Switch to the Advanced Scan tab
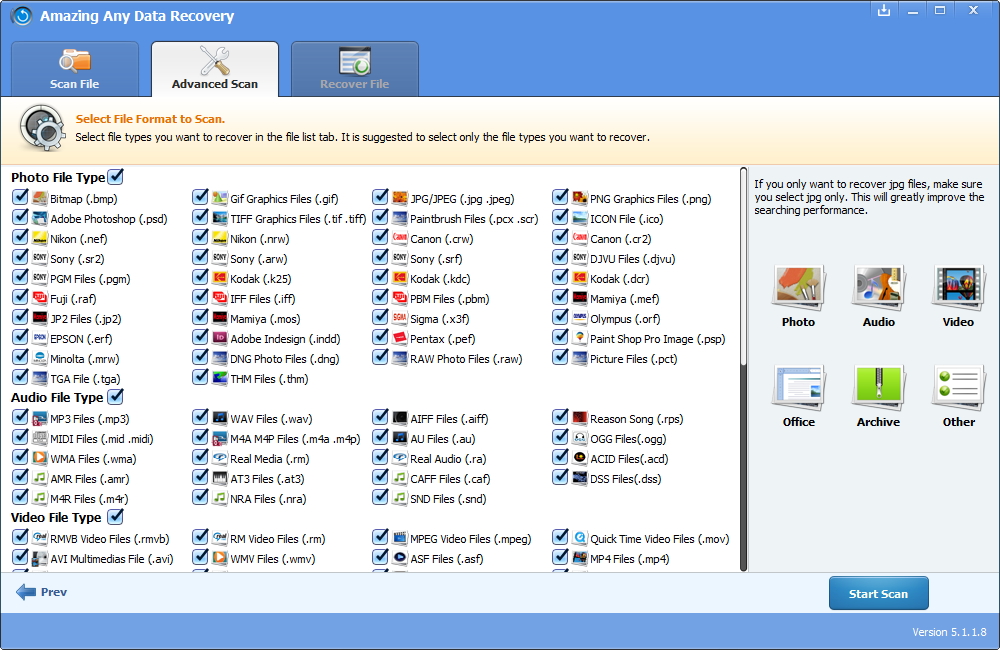 click(215, 69)
